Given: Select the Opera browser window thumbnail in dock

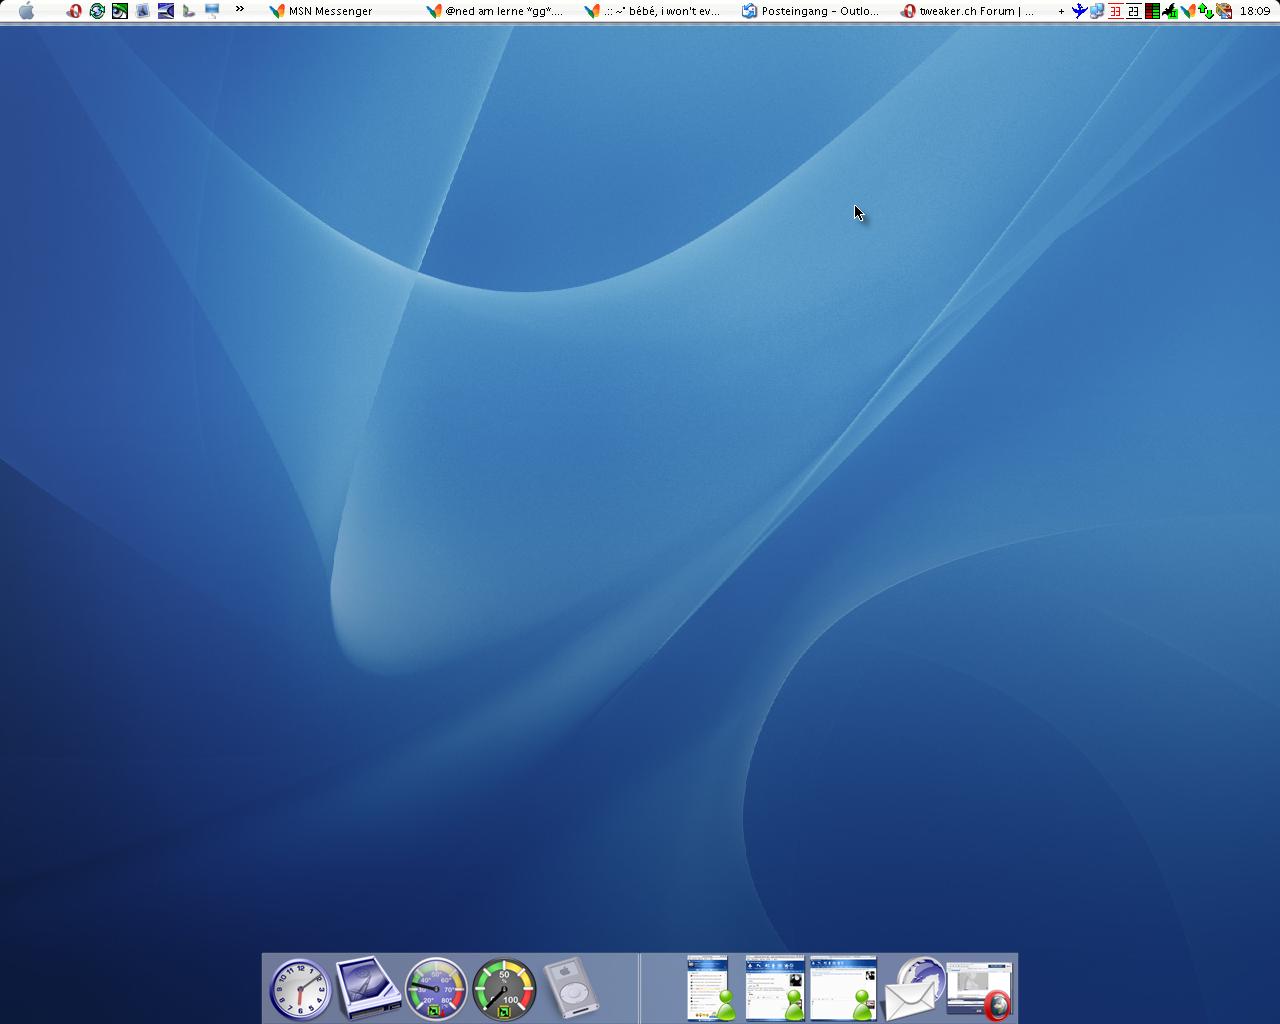Looking at the screenshot, I should (980, 989).
